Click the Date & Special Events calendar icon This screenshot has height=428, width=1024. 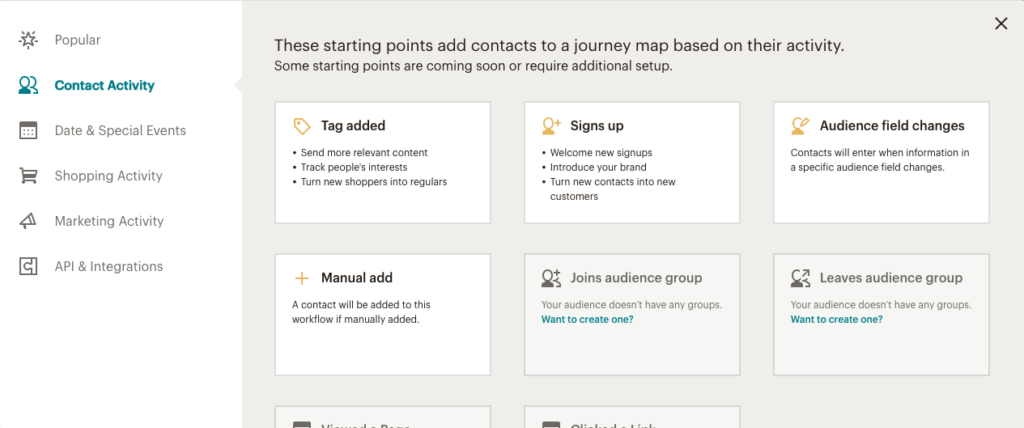pyautogui.click(x=28, y=130)
